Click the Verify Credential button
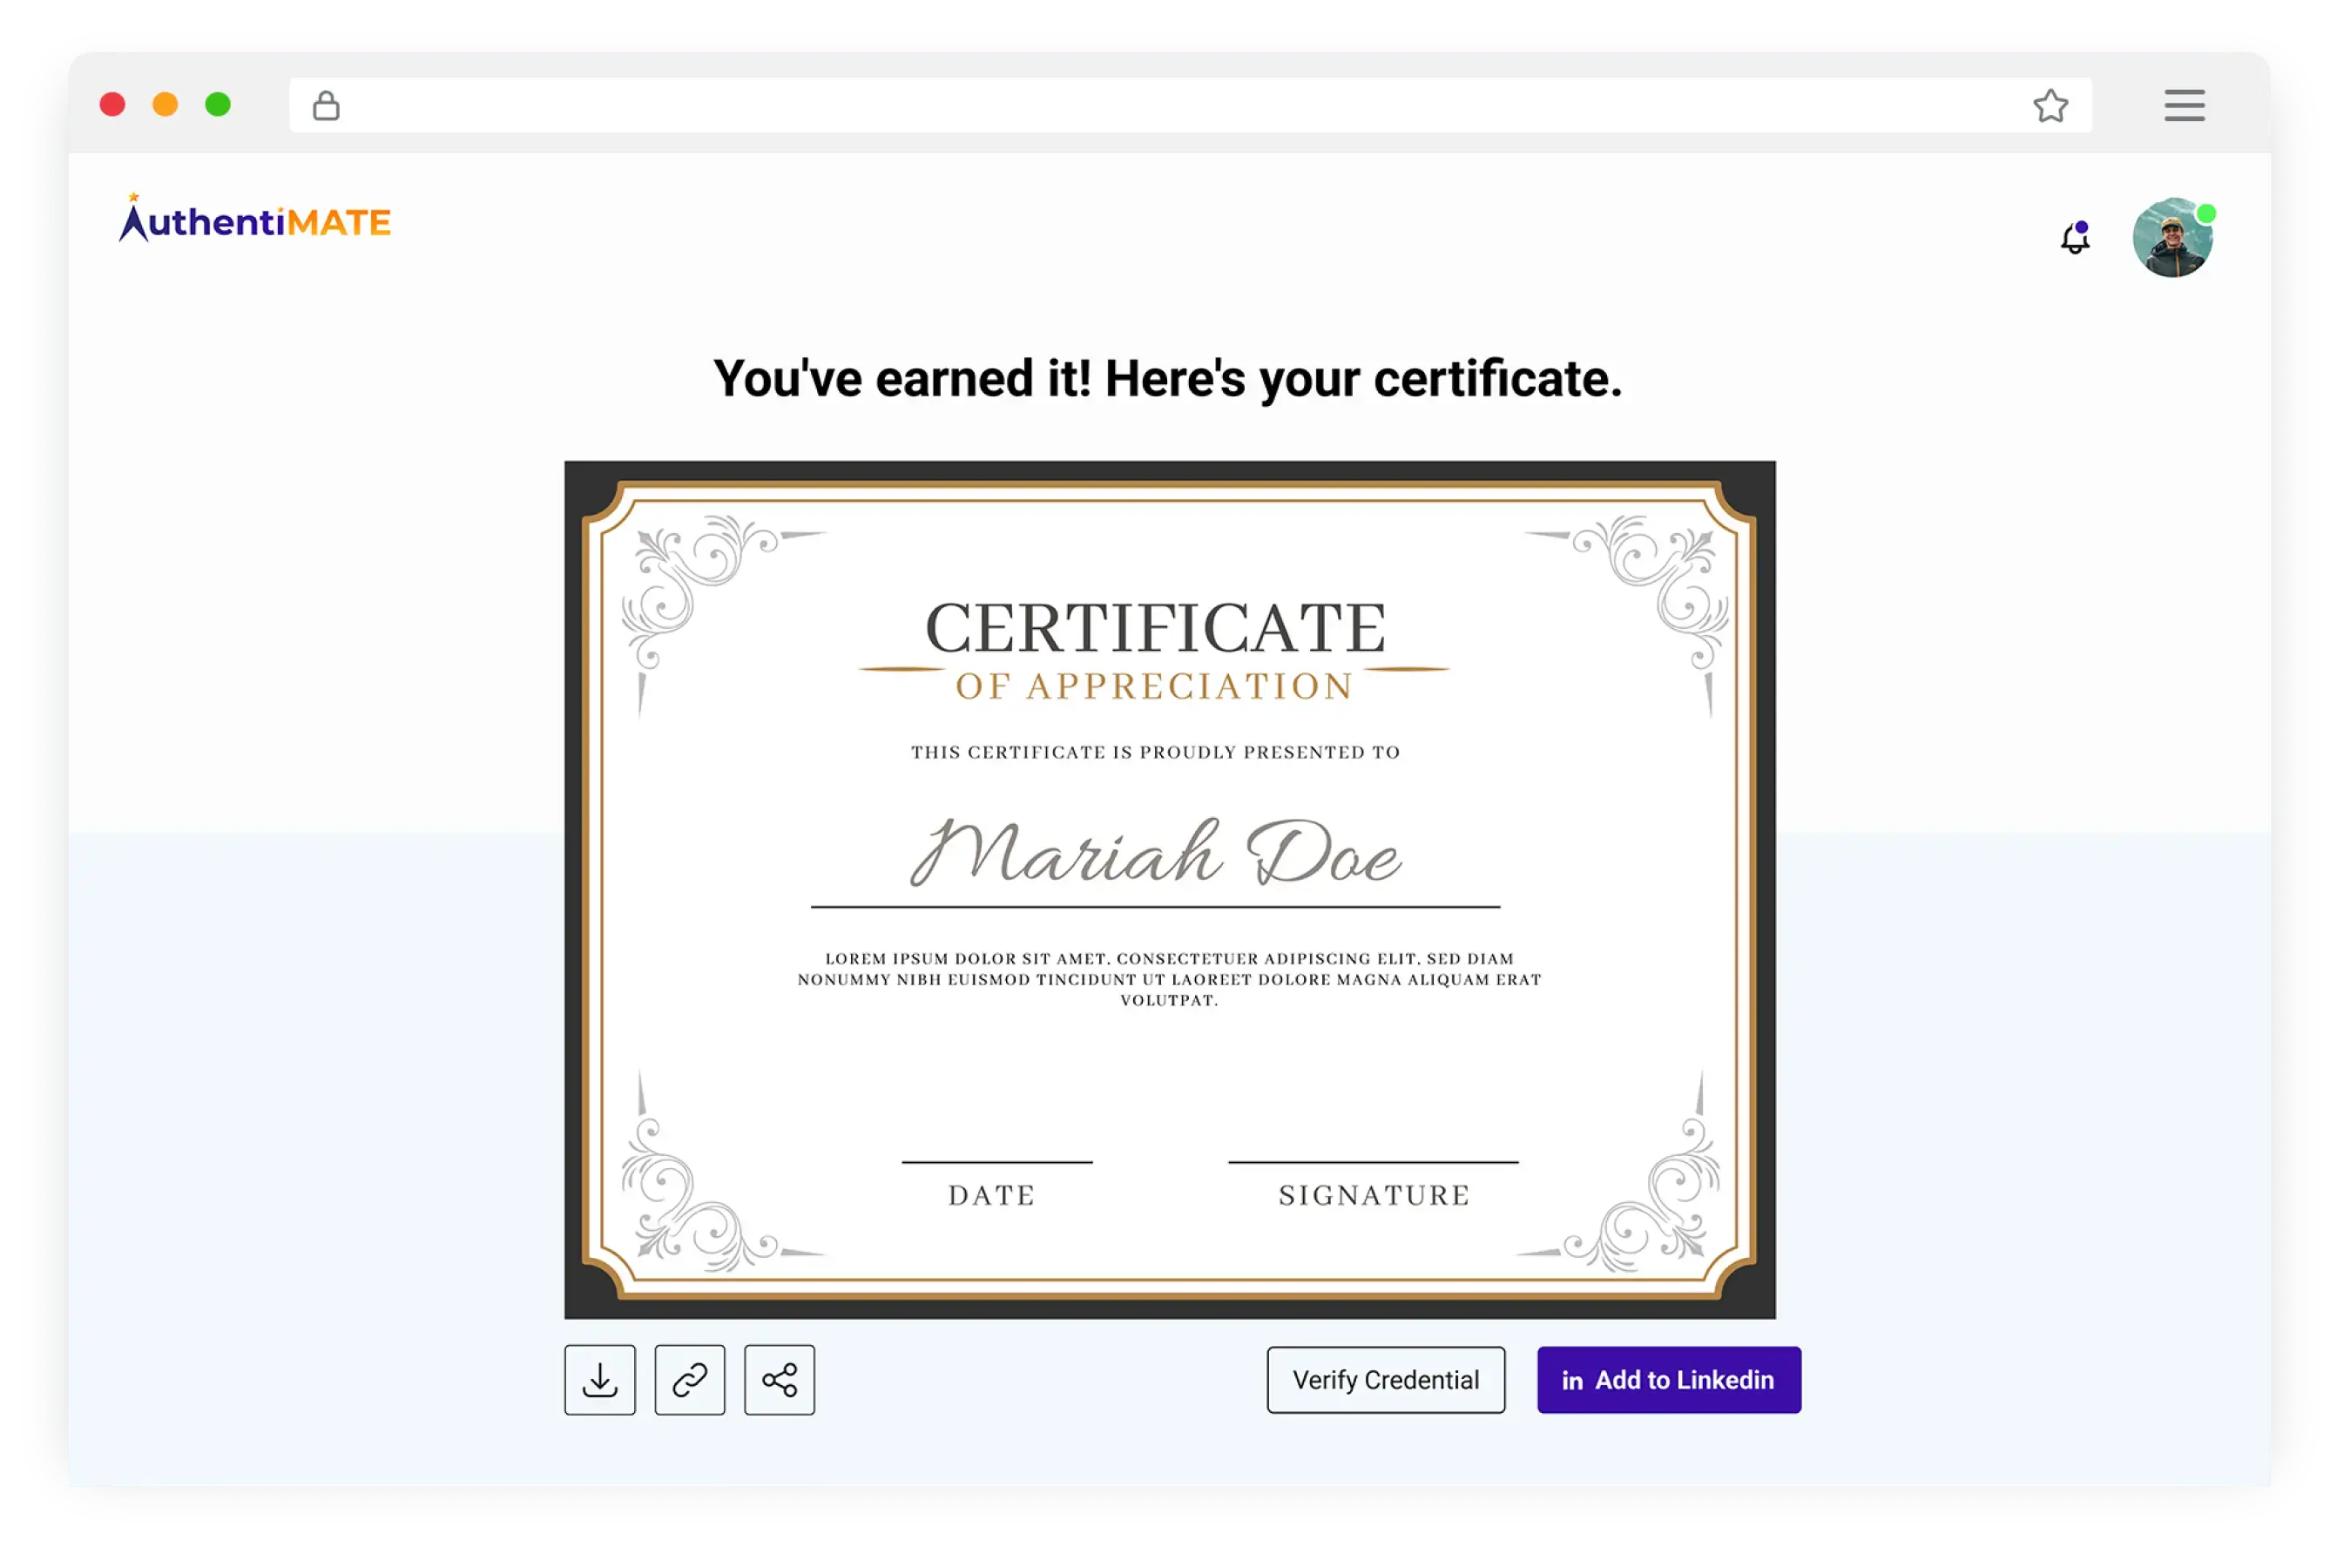 pos(1385,1380)
